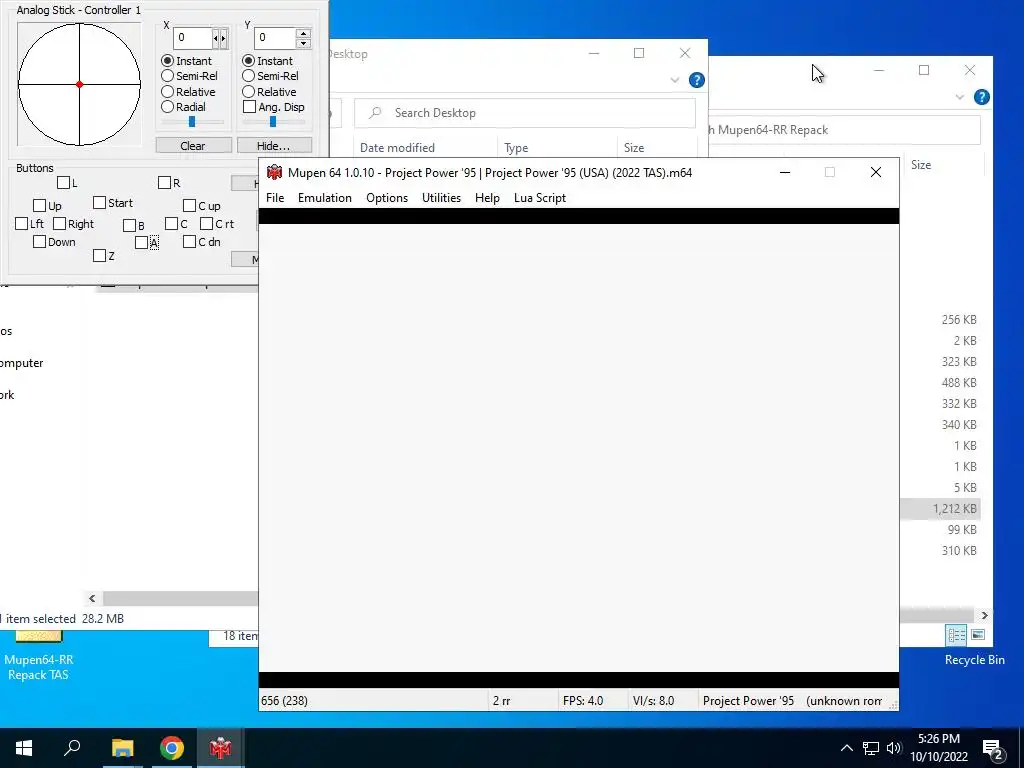Decrease the Y value with down spinner
The image size is (1024, 768).
click(x=303, y=43)
